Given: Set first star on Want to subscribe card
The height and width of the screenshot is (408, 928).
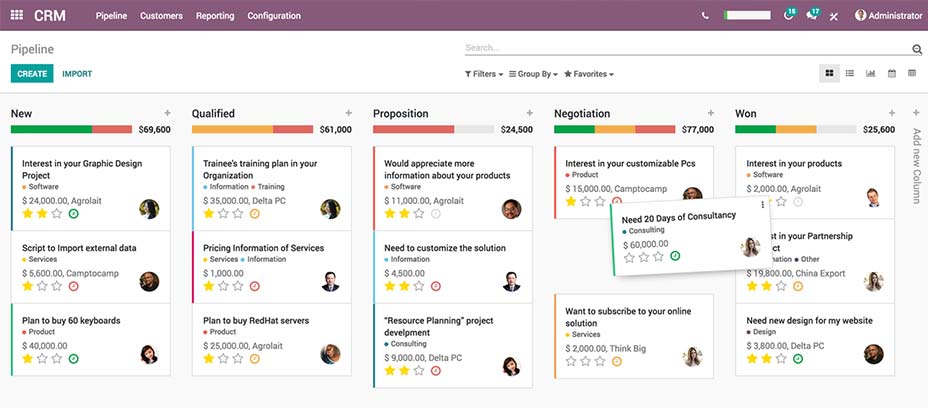Looking at the screenshot, I should (x=571, y=361).
